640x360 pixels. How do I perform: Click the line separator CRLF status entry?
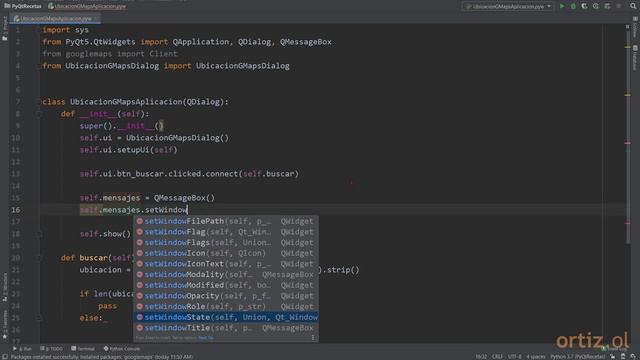coord(497,357)
